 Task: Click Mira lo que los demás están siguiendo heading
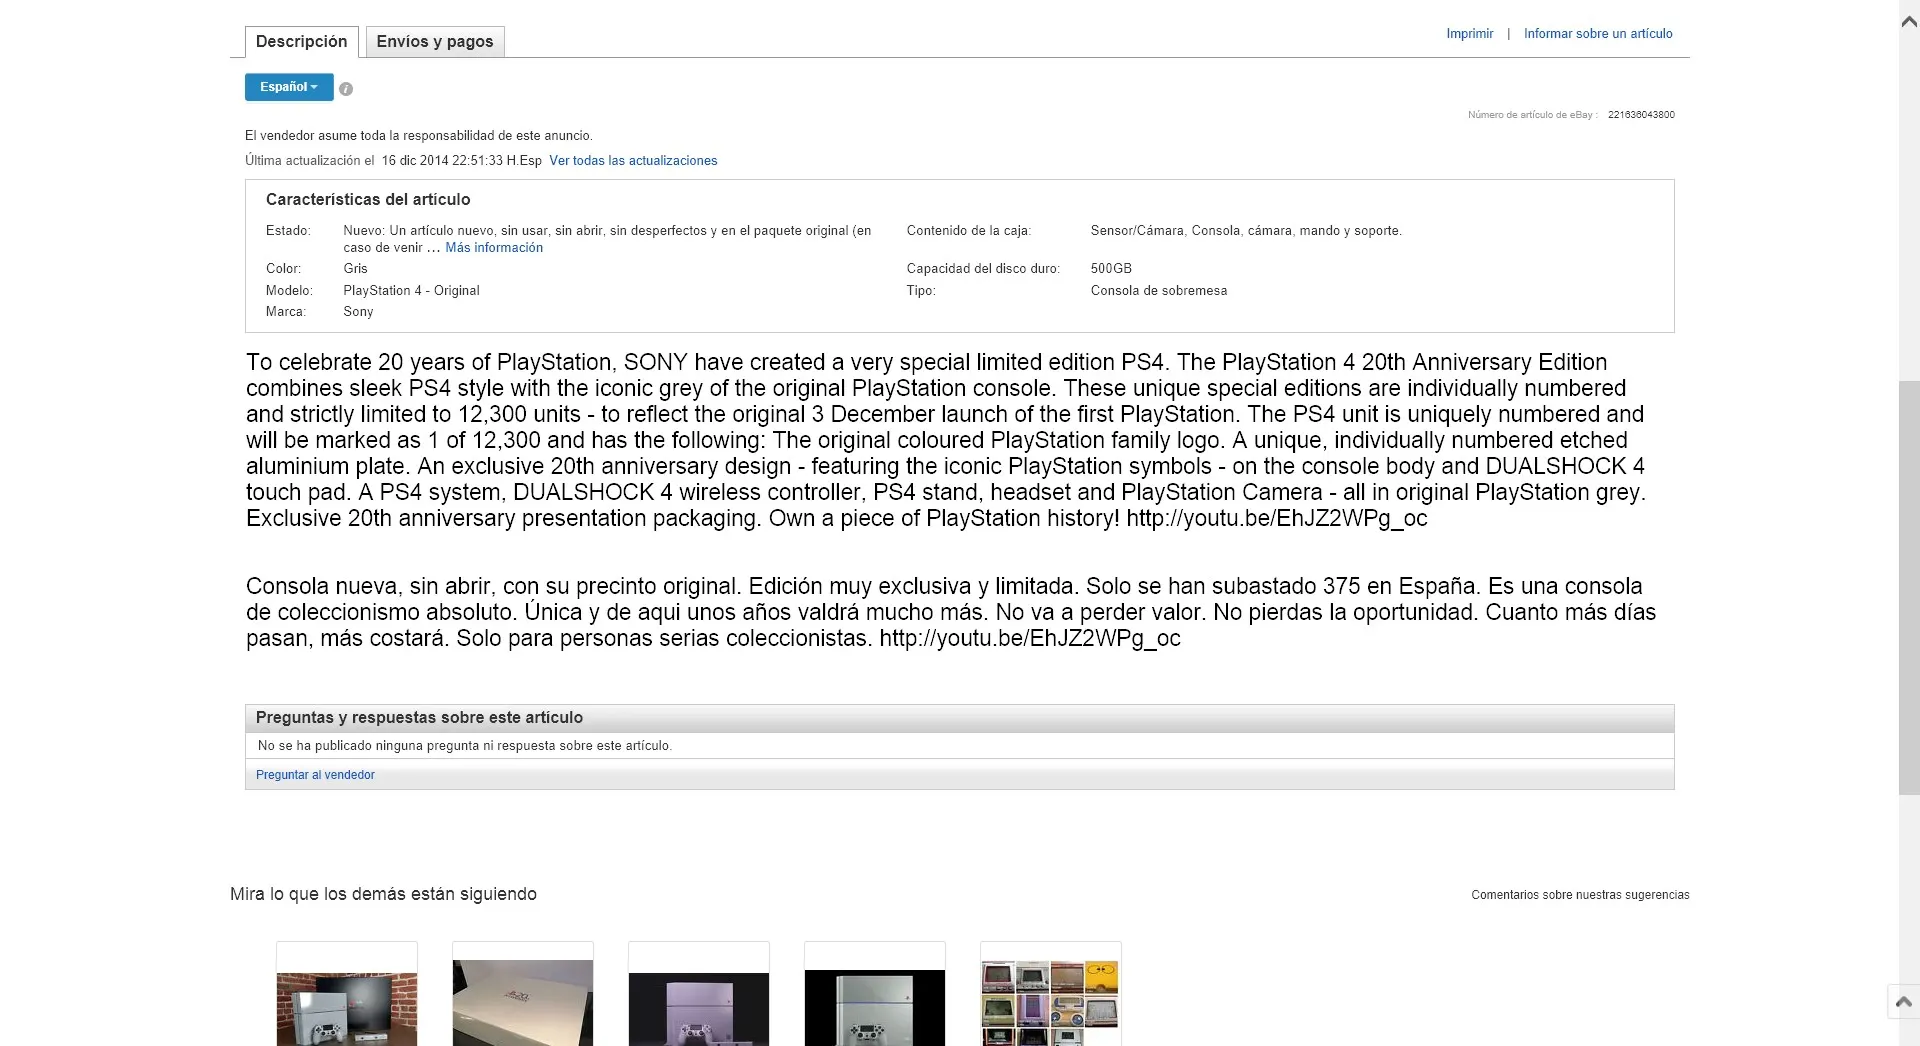(x=383, y=894)
